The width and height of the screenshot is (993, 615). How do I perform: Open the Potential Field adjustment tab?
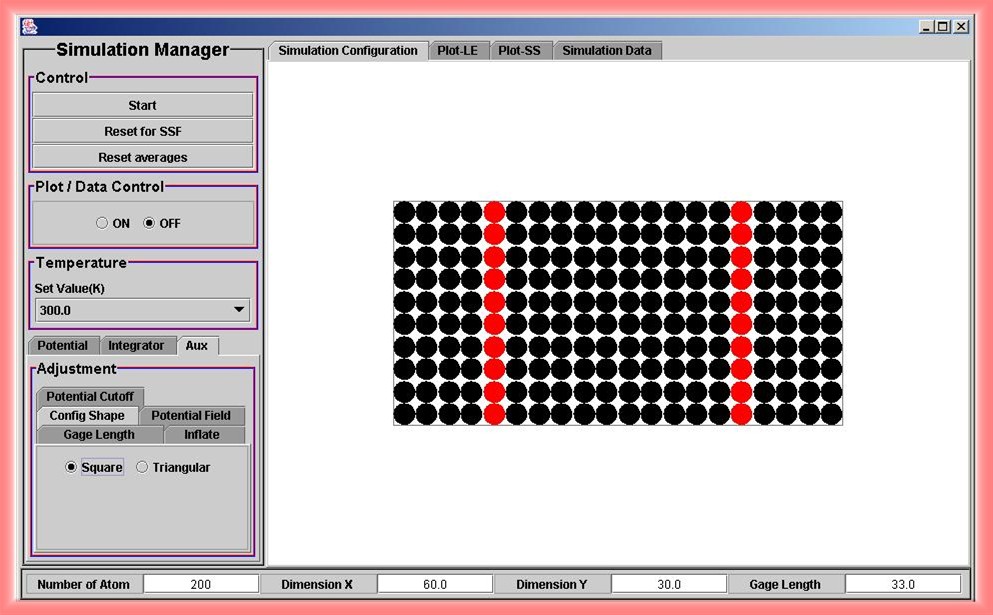tap(191, 416)
